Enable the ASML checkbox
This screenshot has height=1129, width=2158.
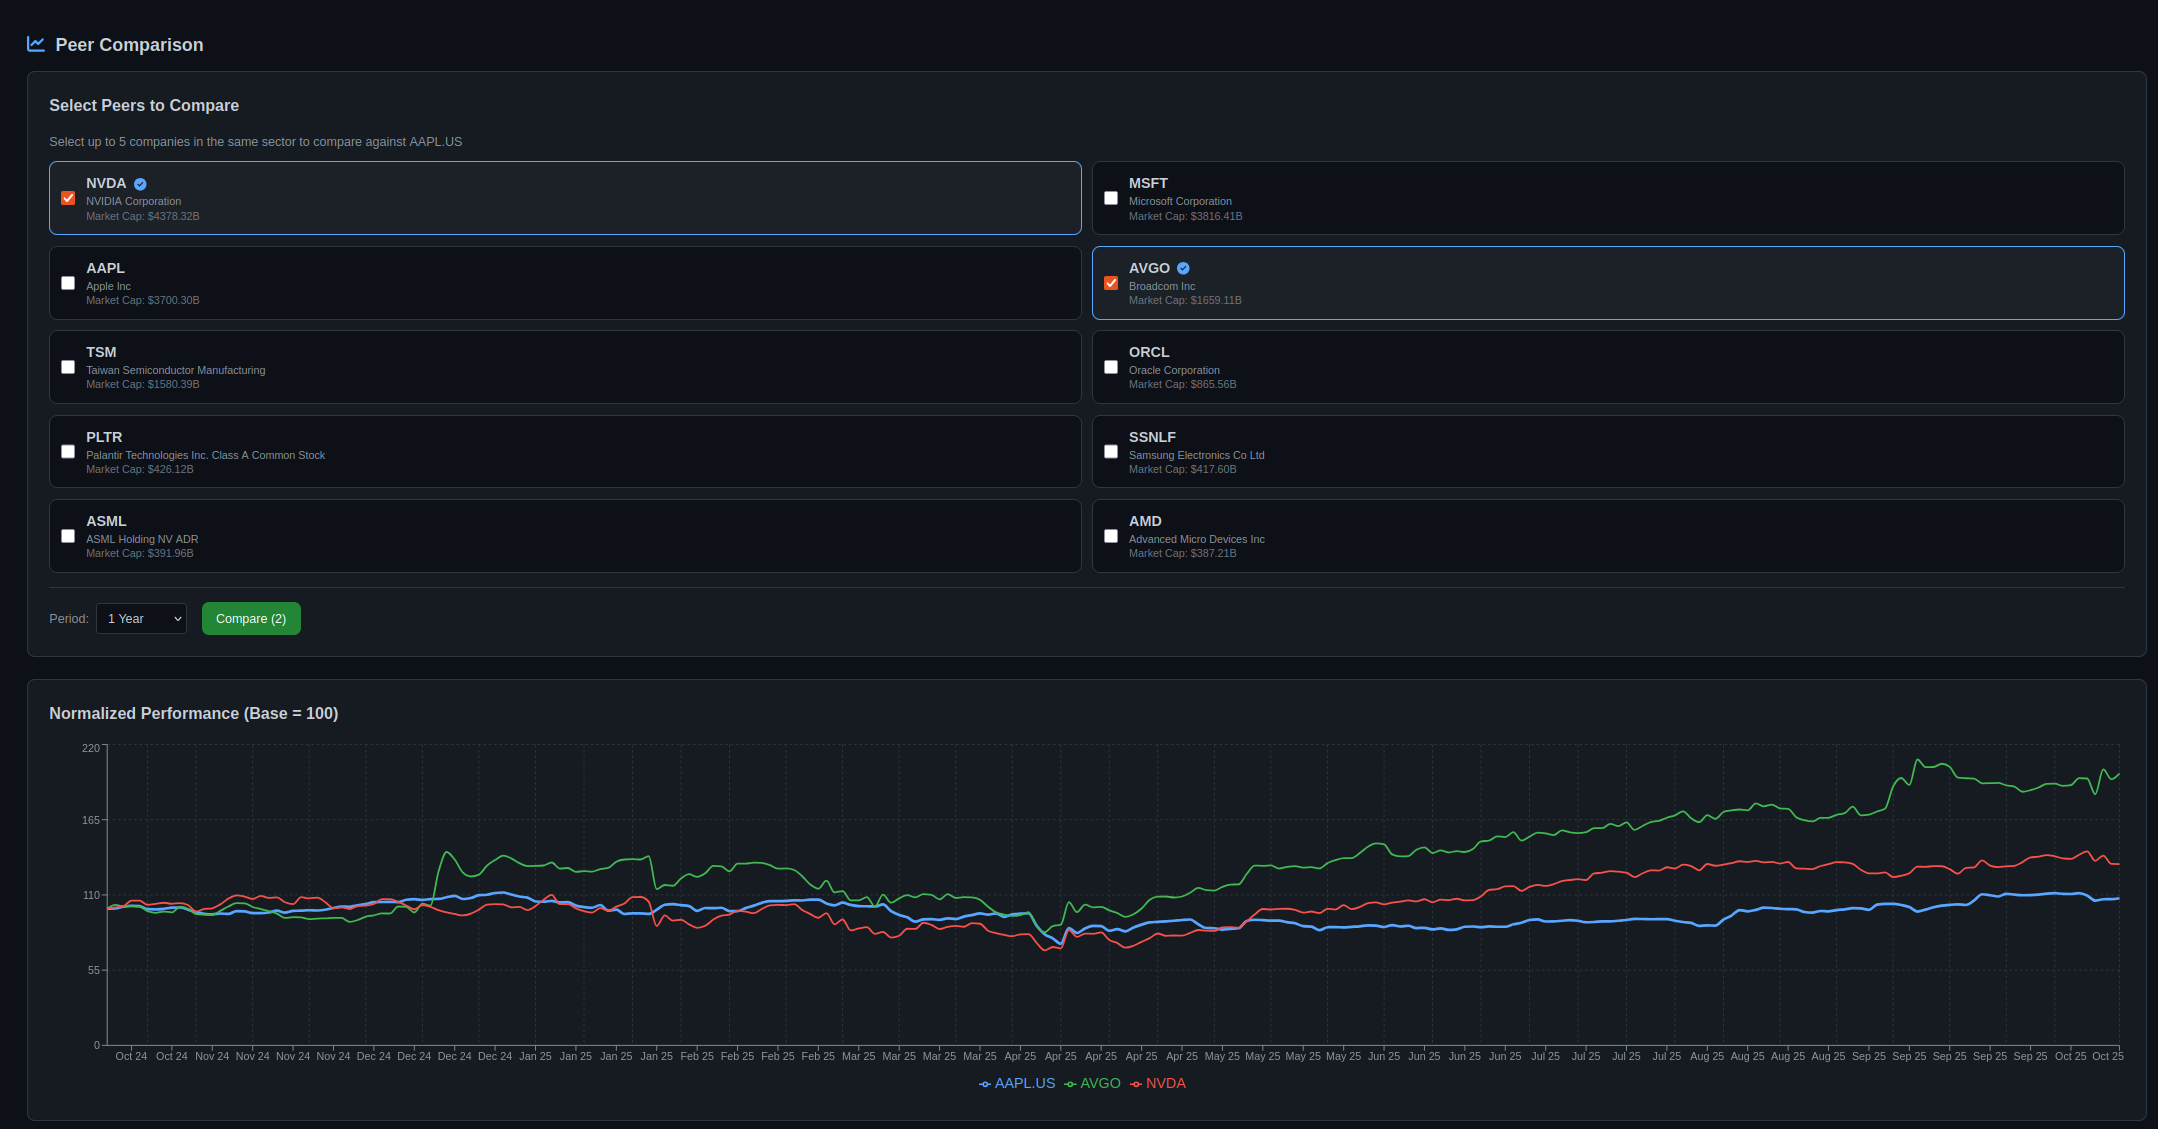tap(68, 536)
